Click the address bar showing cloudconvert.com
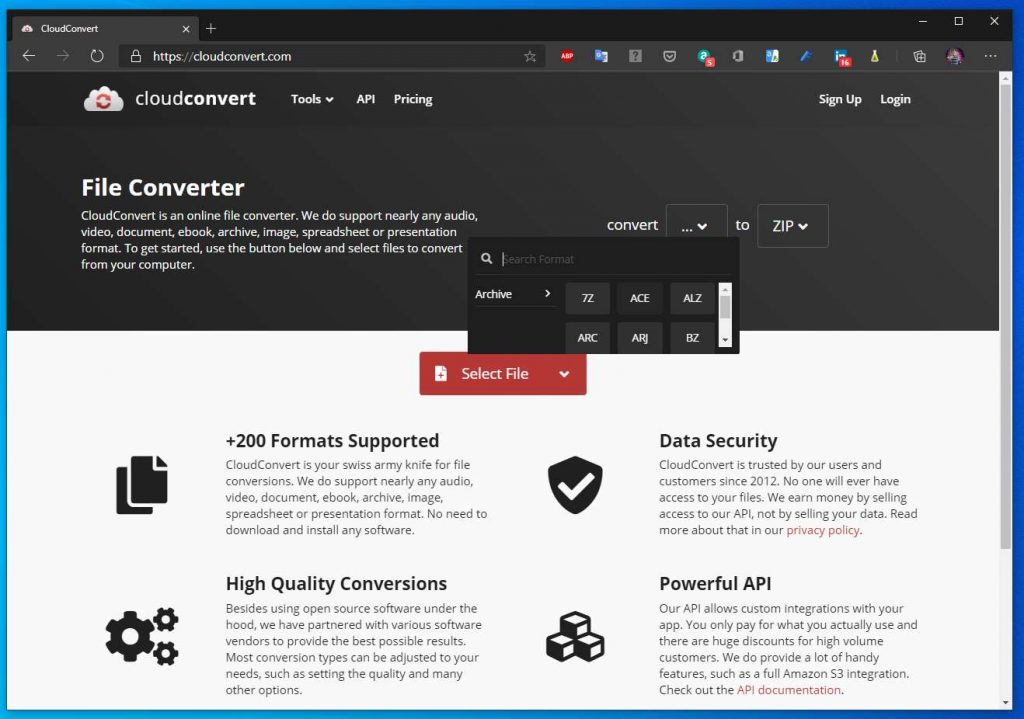 [x=333, y=56]
